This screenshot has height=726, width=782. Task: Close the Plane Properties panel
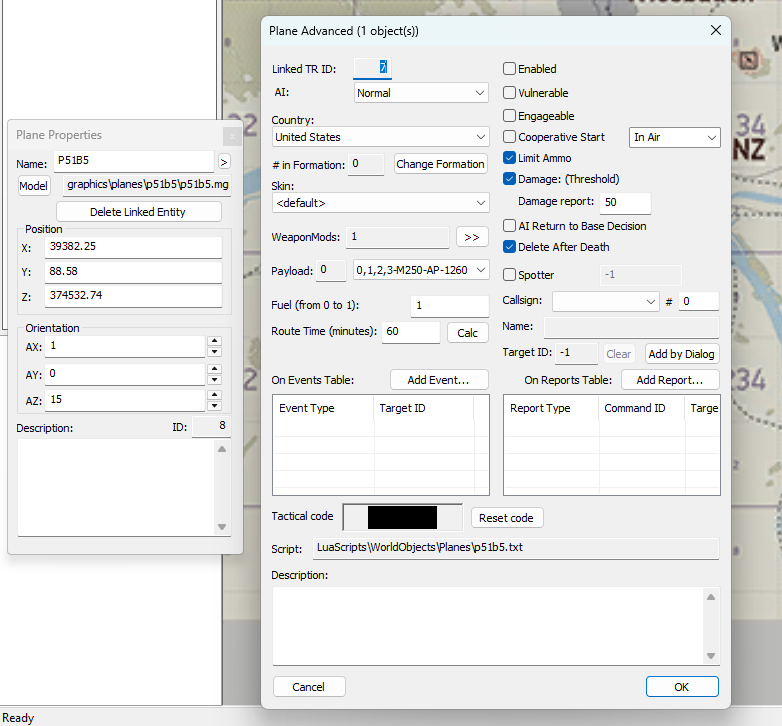(x=231, y=135)
